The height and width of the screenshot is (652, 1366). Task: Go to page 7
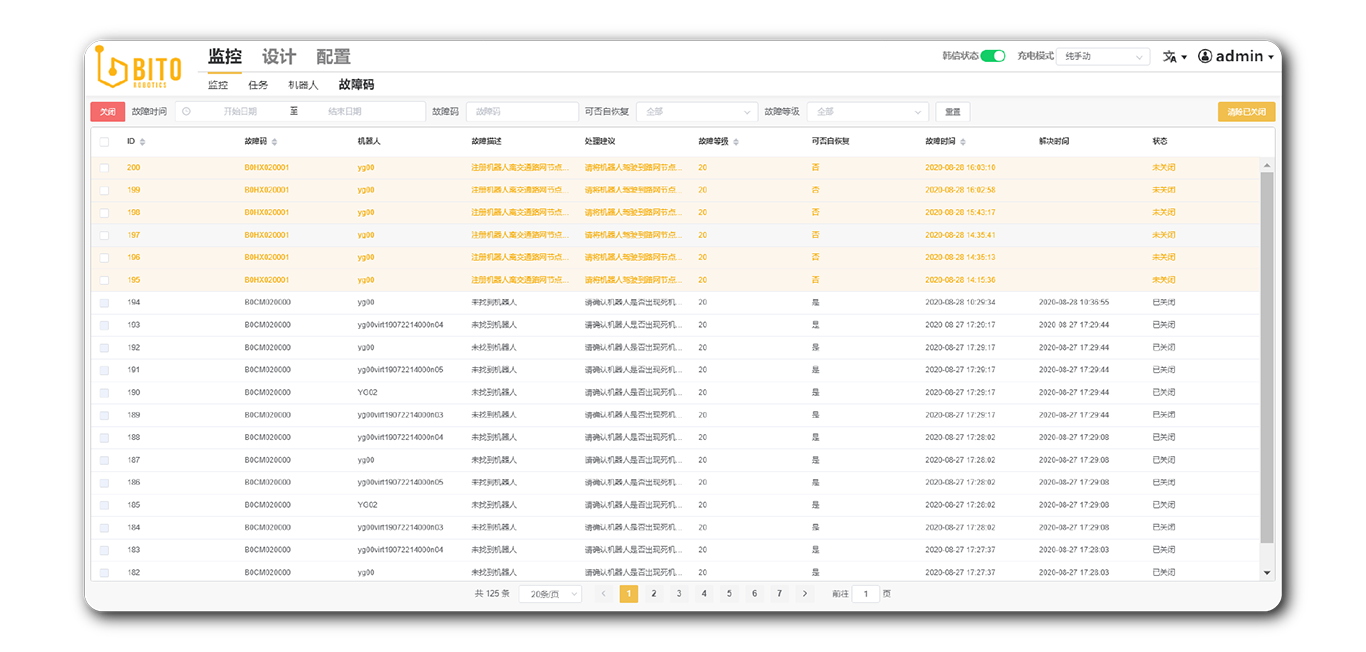(780, 594)
